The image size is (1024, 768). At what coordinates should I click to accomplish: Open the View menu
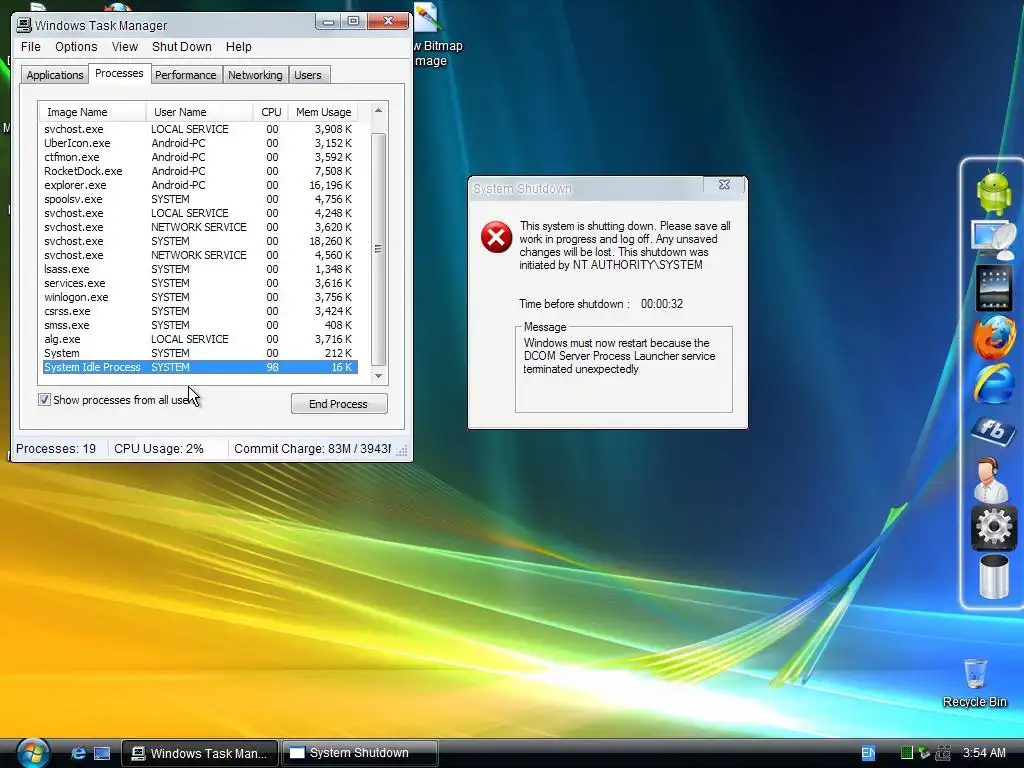pos(124,46)
